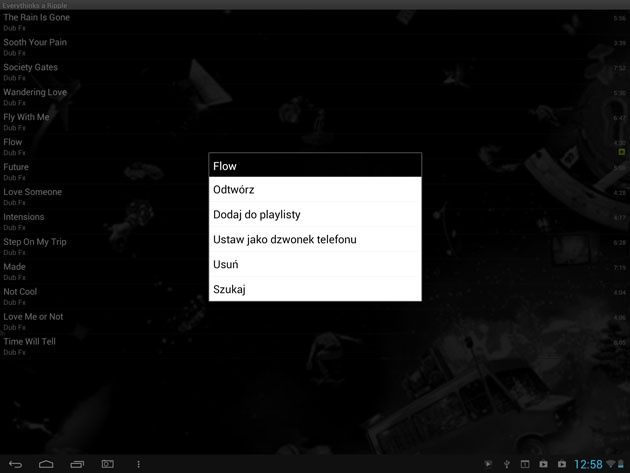This screenshot has height=473, width=630.
Task: Tap the Wi-Fi signal status icon
Action: [x=611, y=464]
